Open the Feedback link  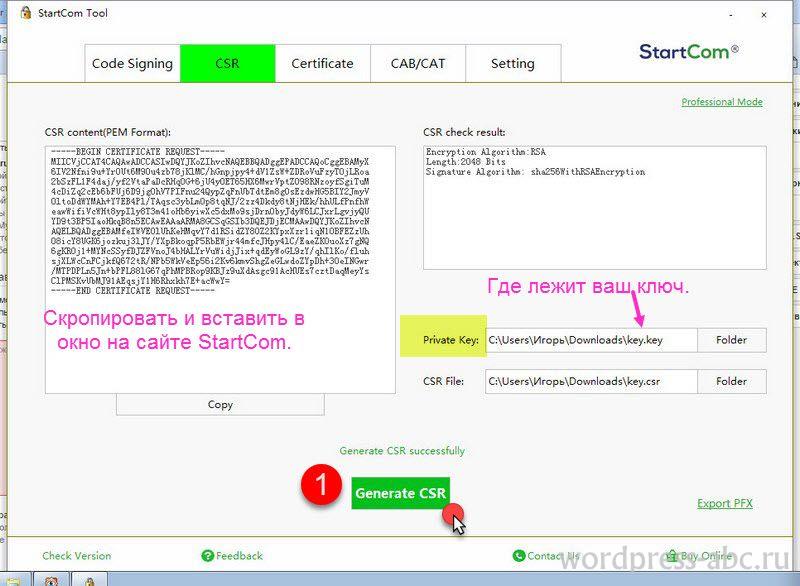[239, 556]
